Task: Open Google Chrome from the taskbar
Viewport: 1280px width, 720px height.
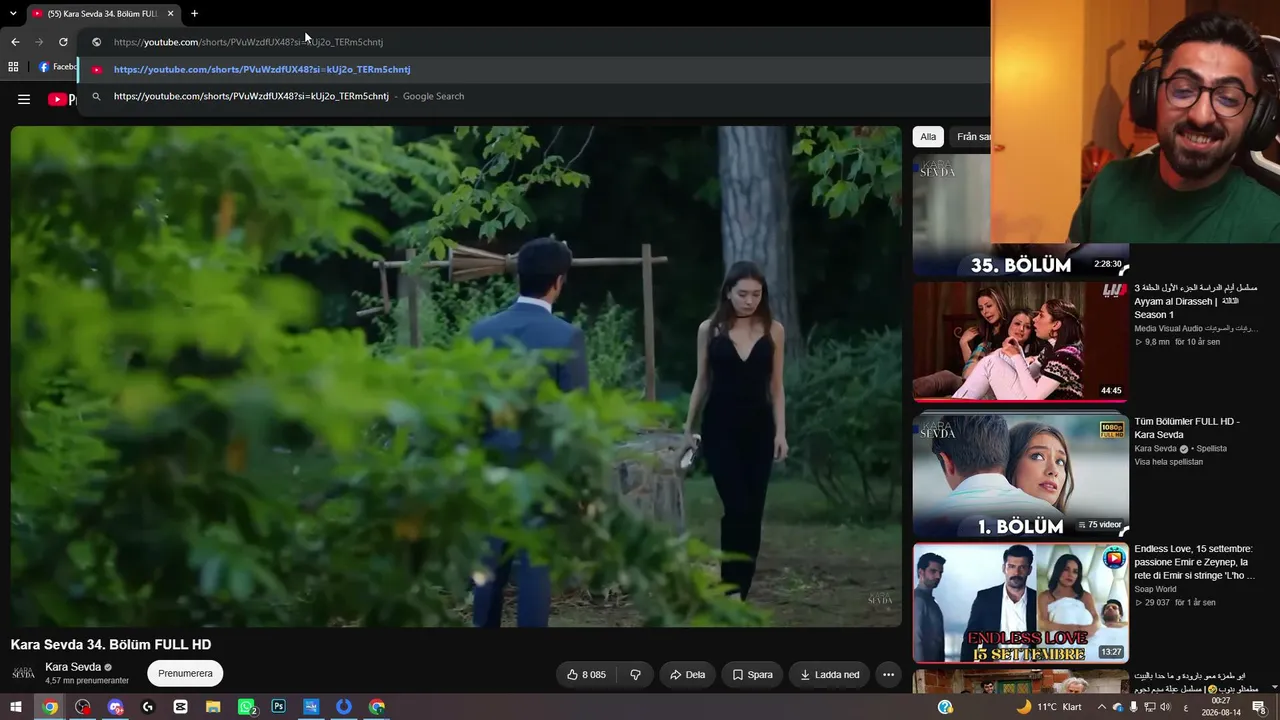Action: pyautogui.click(x=50, y=707)
